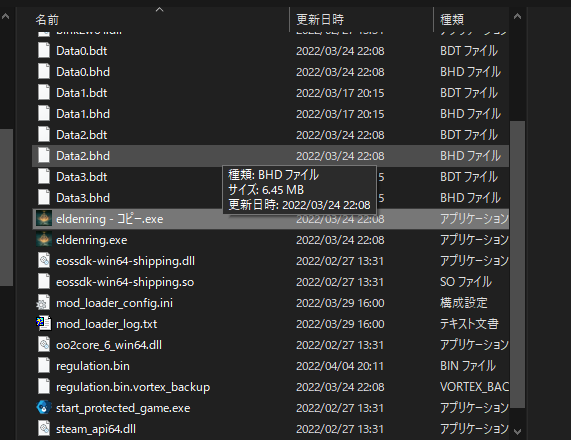Click the start_protected_game.exe icon
Viewport: 571px width, 440px height.
click(44, 408)
